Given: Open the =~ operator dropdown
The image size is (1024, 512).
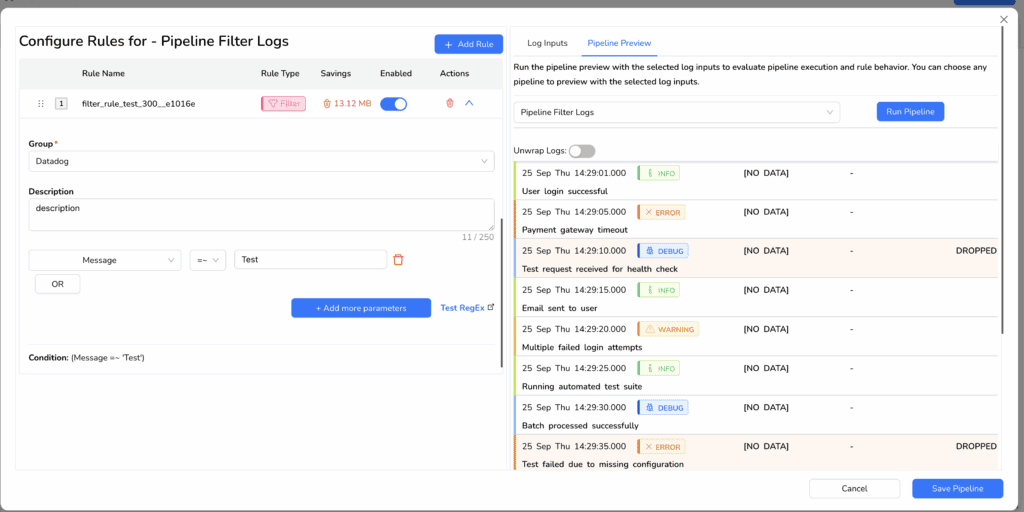Looking at the screenshot, I should click(208, 260).
